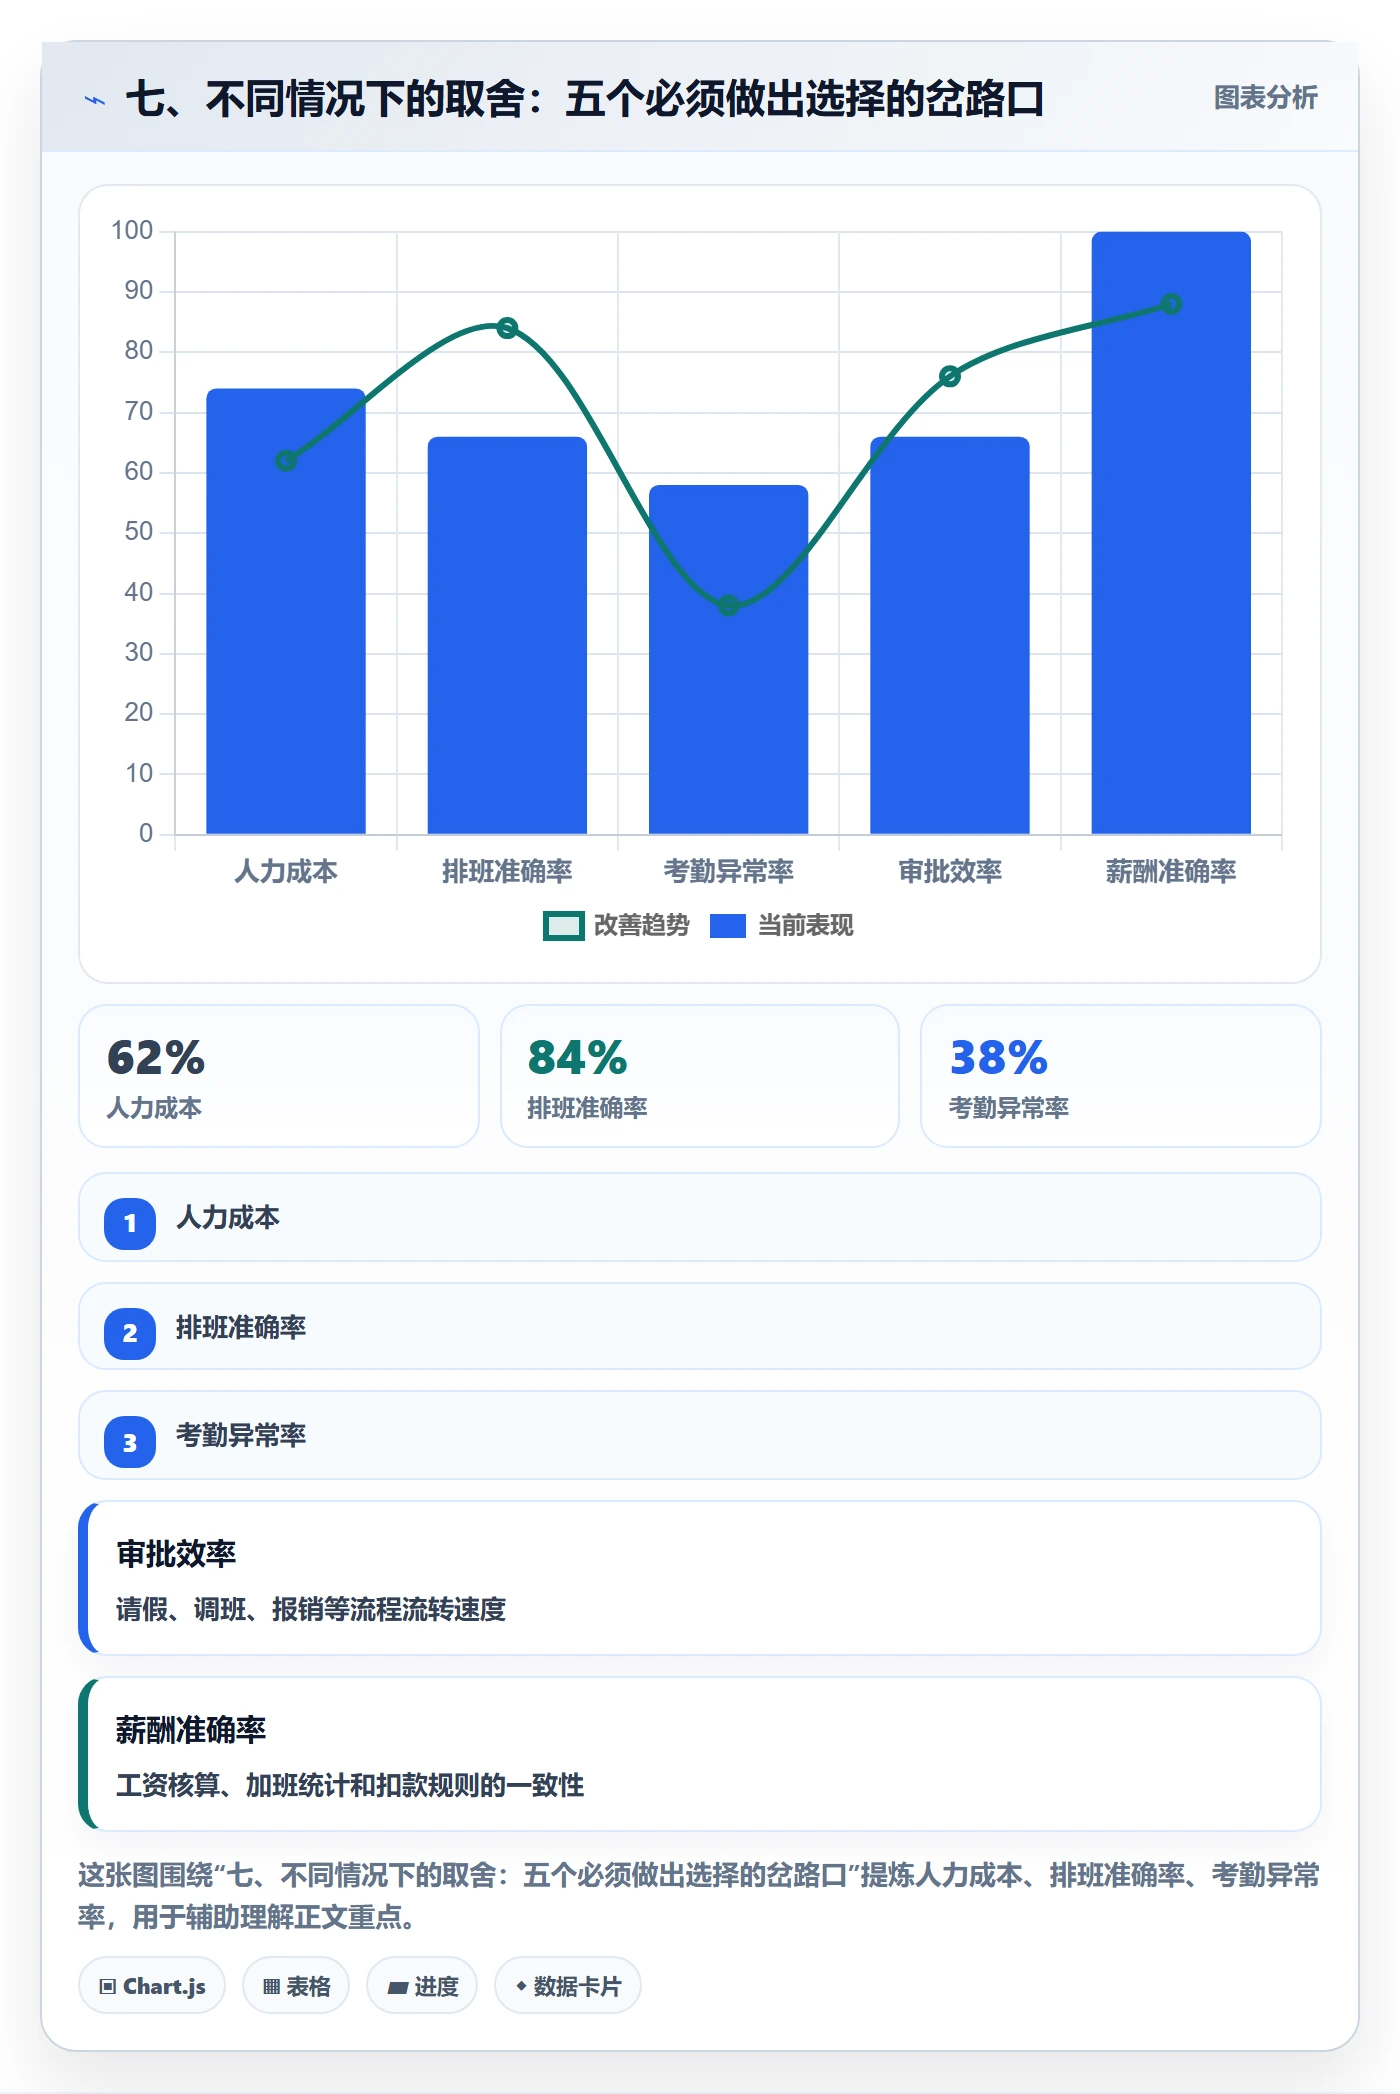Click the number 1 badge for 人力成本
1400x2094 pixels.
pyautogui.click(x=130, y=1223)
